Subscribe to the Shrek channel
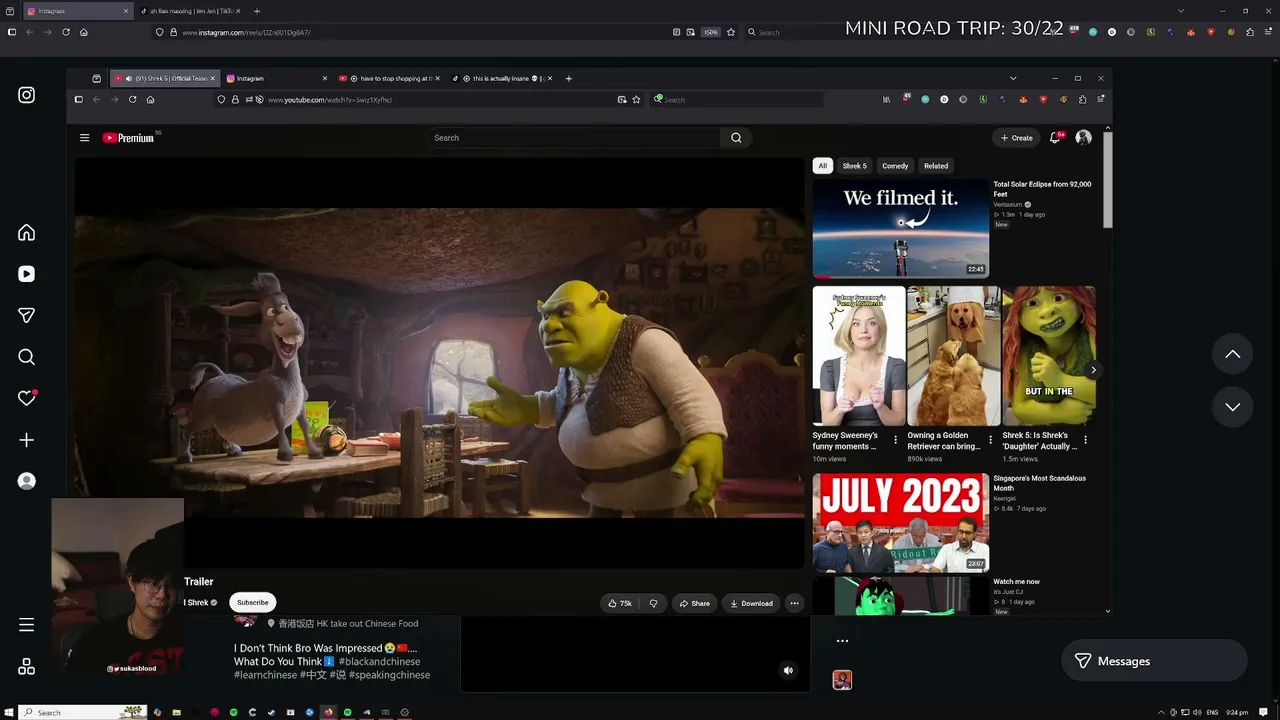This screenshot has height=720, width=1280. click(x=253, y=603)
